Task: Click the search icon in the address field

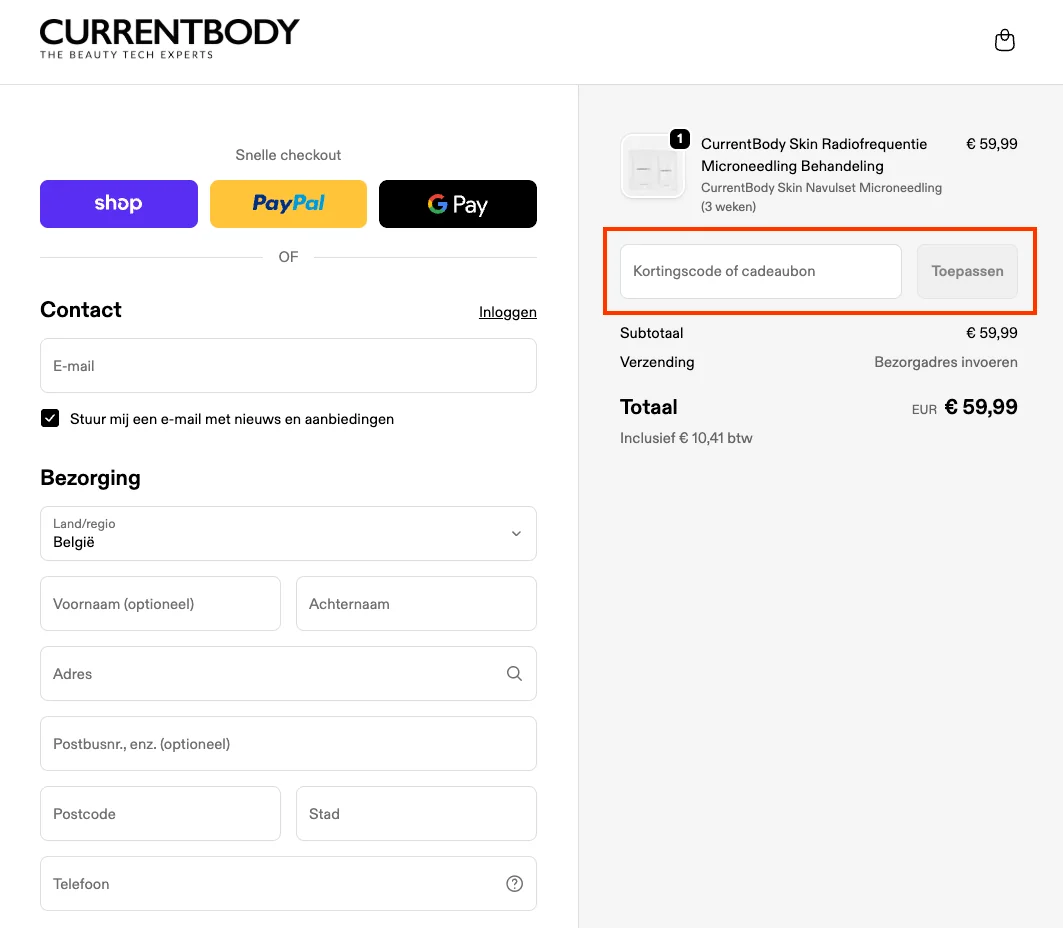Action: point(514,673)
